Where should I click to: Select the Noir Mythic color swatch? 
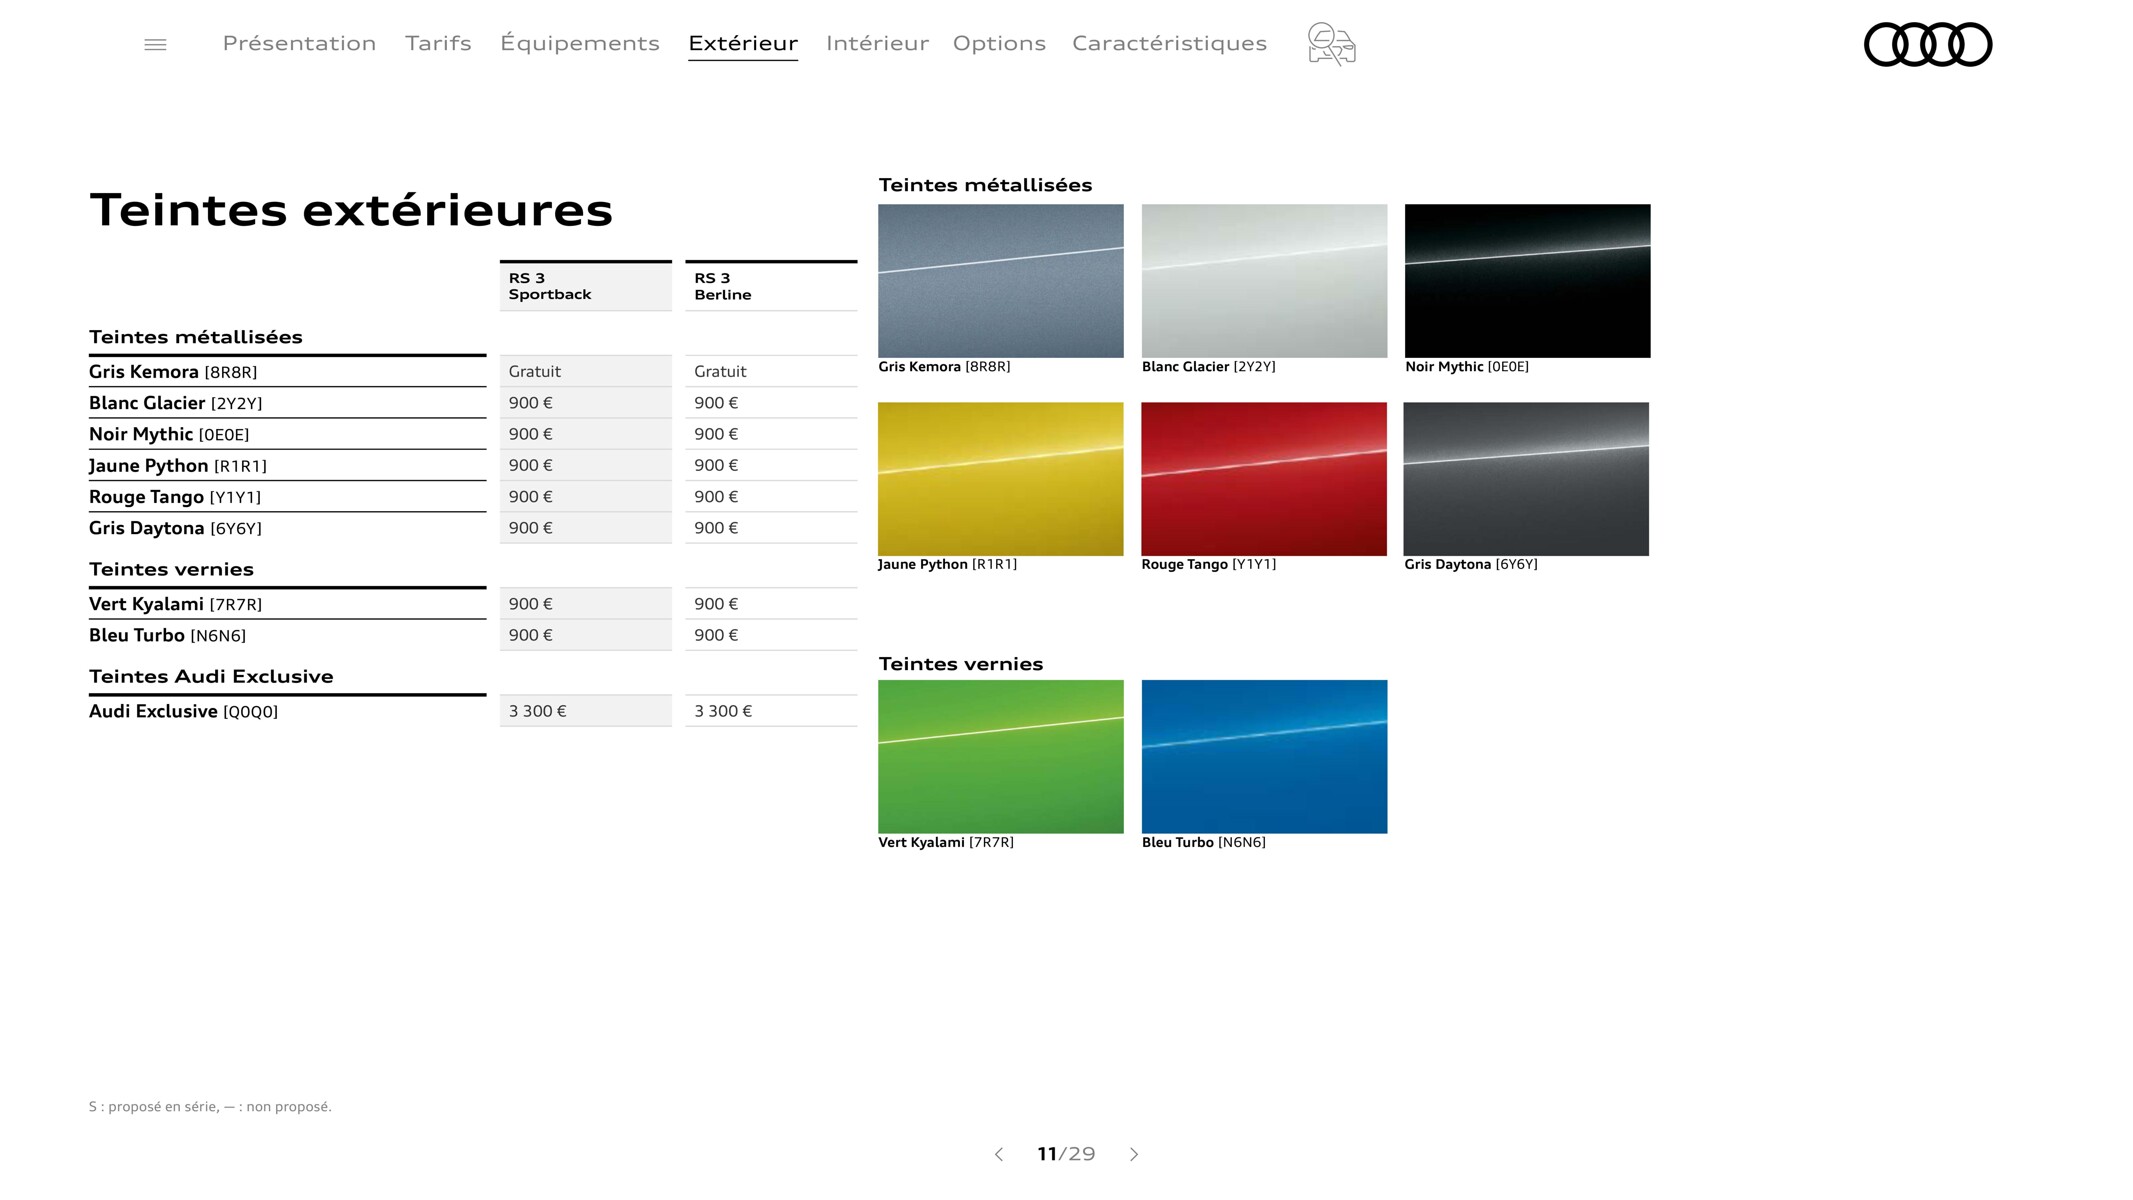click(x=1528, y=281)
